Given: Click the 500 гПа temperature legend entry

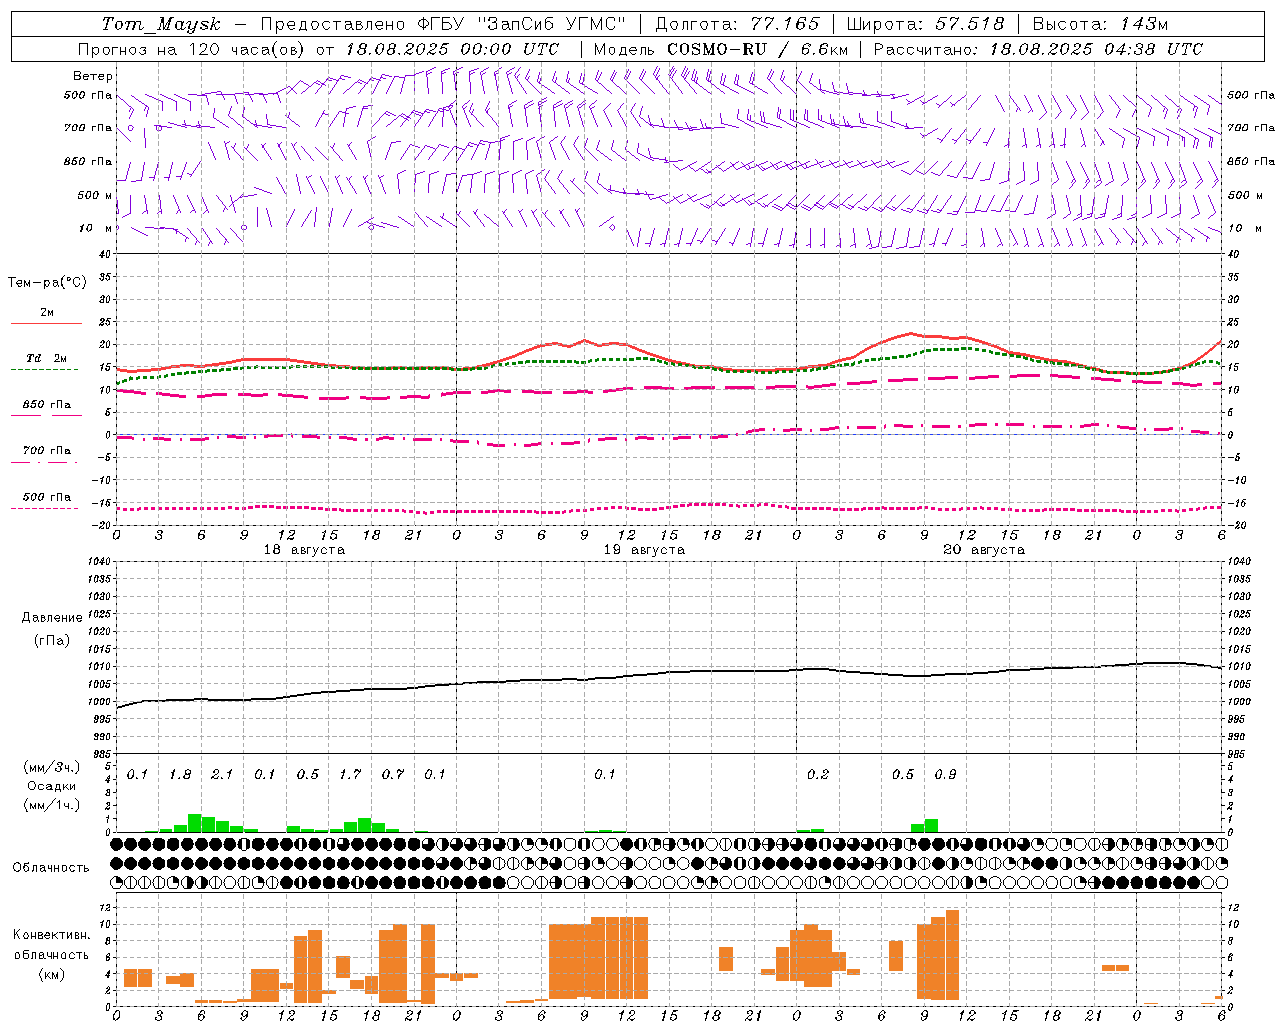Looking at the screenshot, I should [46, 497].
